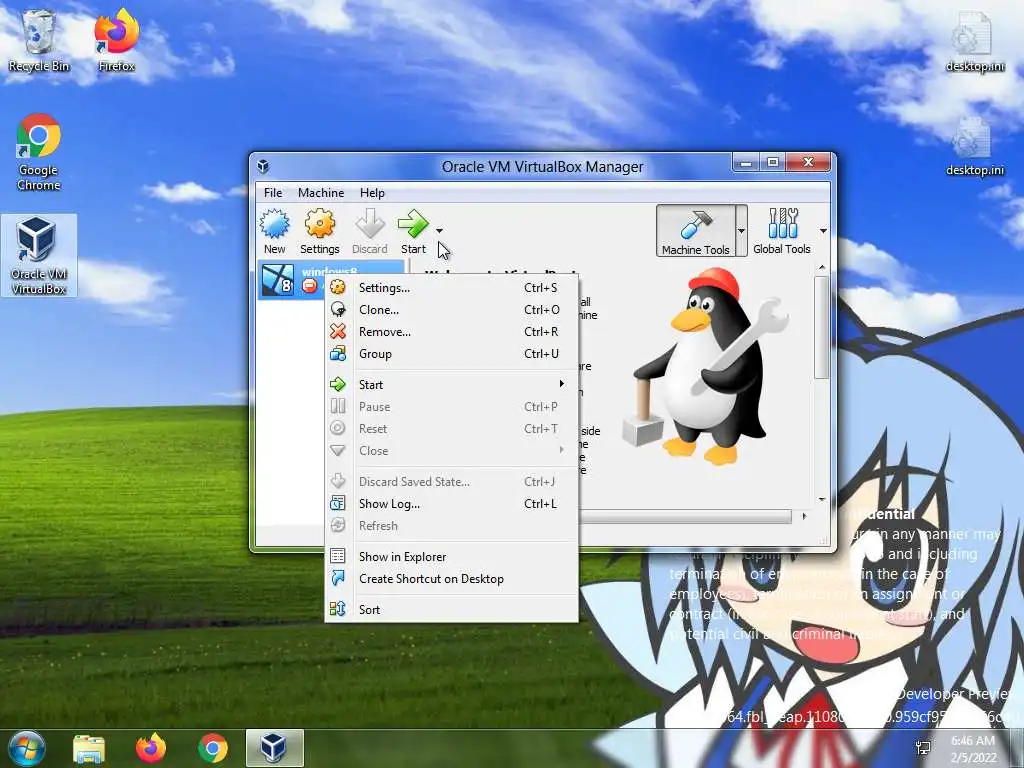
Task: Choose Create Shortcut on Desktop
Action: 451,579
